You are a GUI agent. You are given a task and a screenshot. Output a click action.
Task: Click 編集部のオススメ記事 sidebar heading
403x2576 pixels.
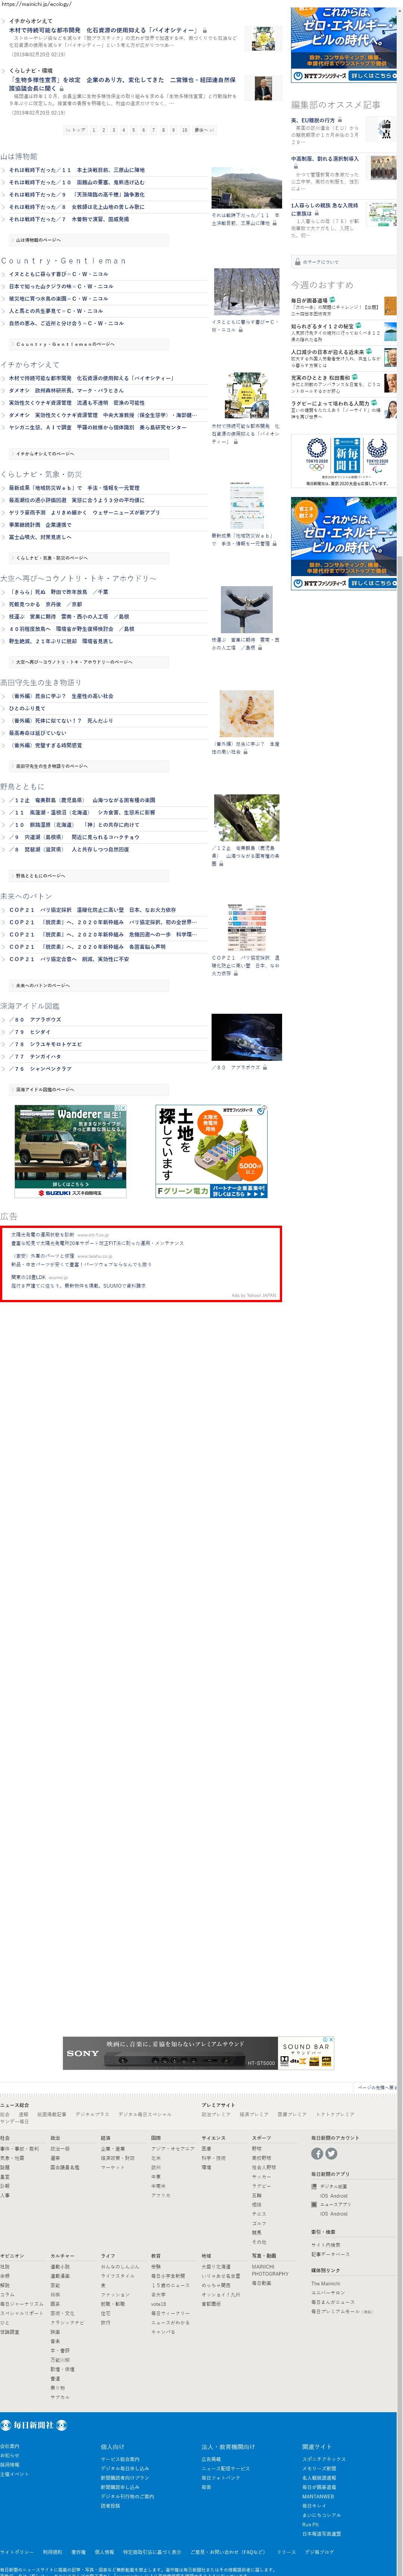(x=336, y=104)
